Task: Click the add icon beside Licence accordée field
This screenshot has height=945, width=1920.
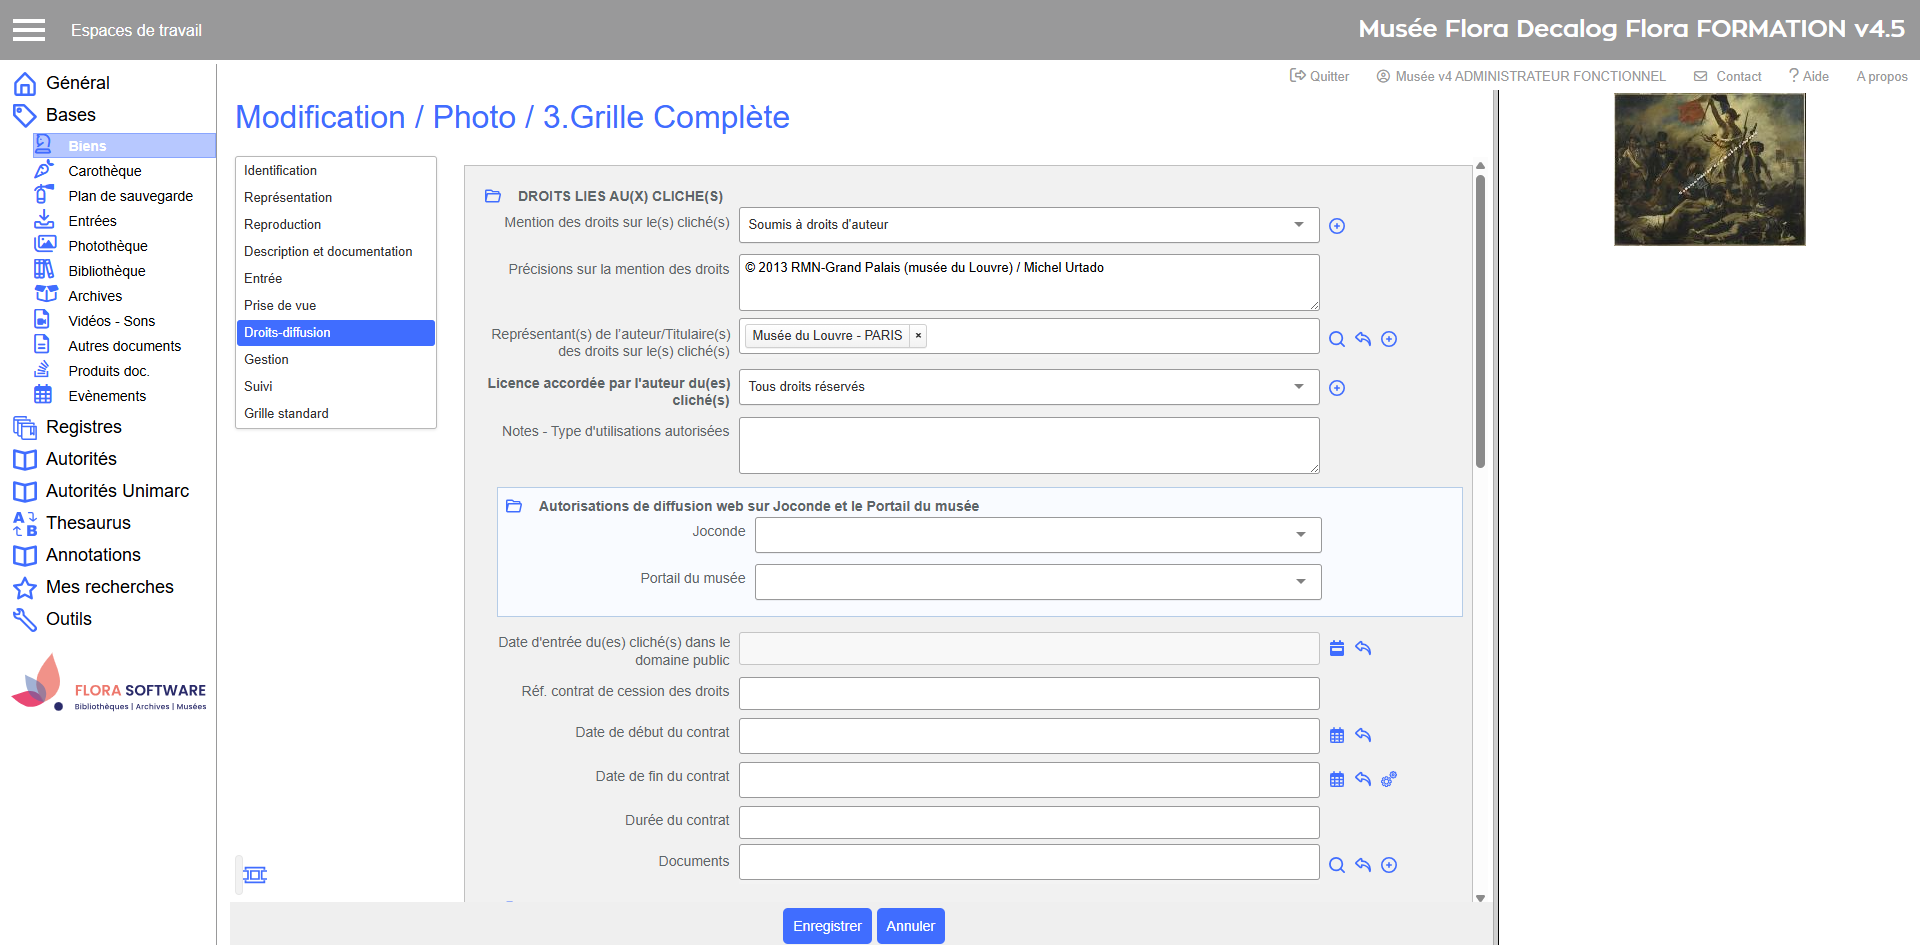Action: click(1337, 388)
